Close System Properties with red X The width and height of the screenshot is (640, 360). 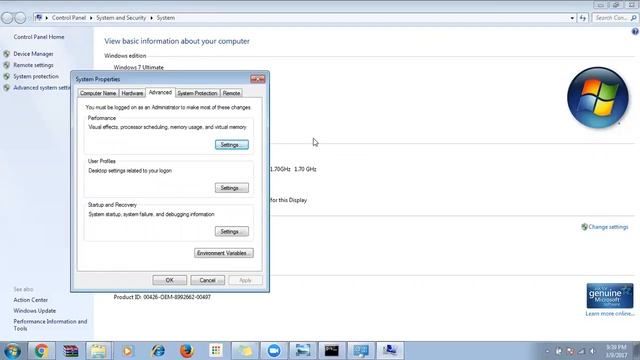(258, 79)
